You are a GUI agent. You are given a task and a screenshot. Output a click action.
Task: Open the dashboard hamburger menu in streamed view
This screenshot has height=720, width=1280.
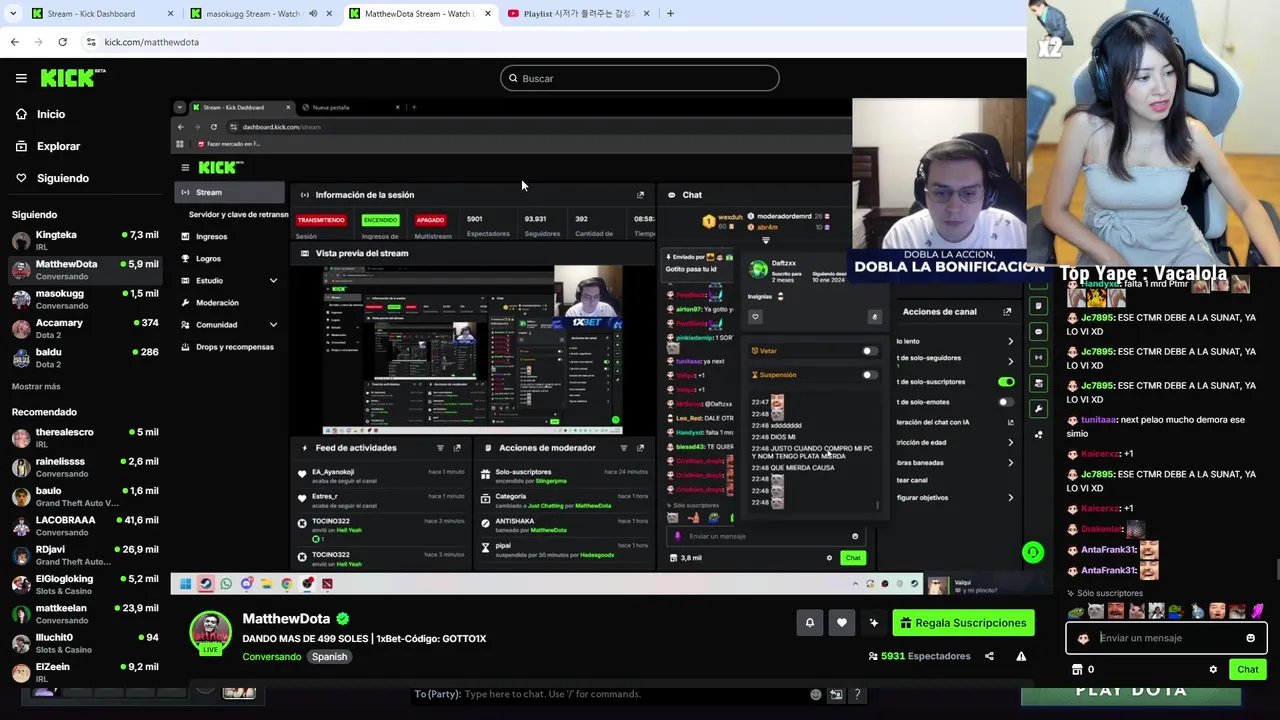(x=185, y=167)
